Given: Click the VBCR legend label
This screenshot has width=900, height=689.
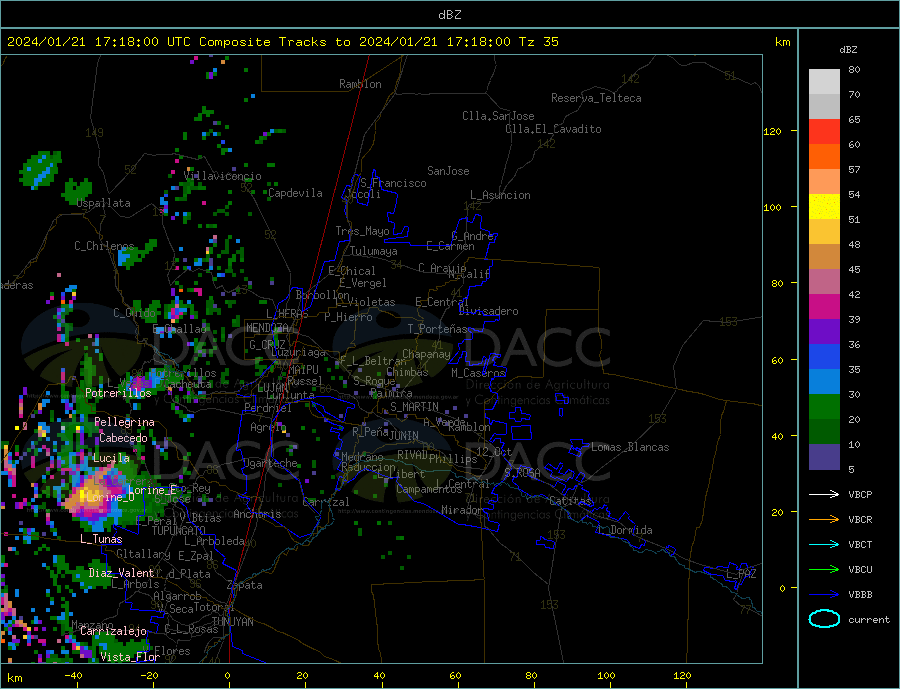Looking at the screenshot, I should (860, 520).
